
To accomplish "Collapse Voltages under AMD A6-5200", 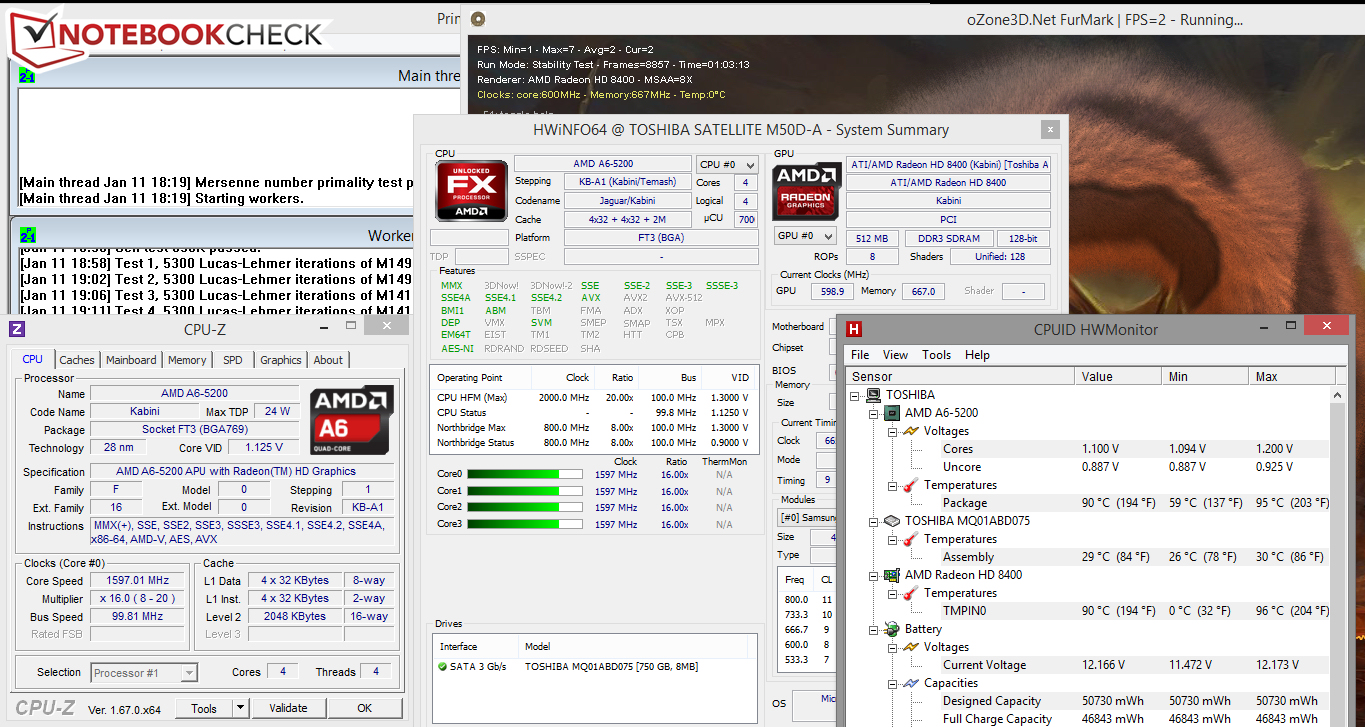I will [x=893, y=431].
